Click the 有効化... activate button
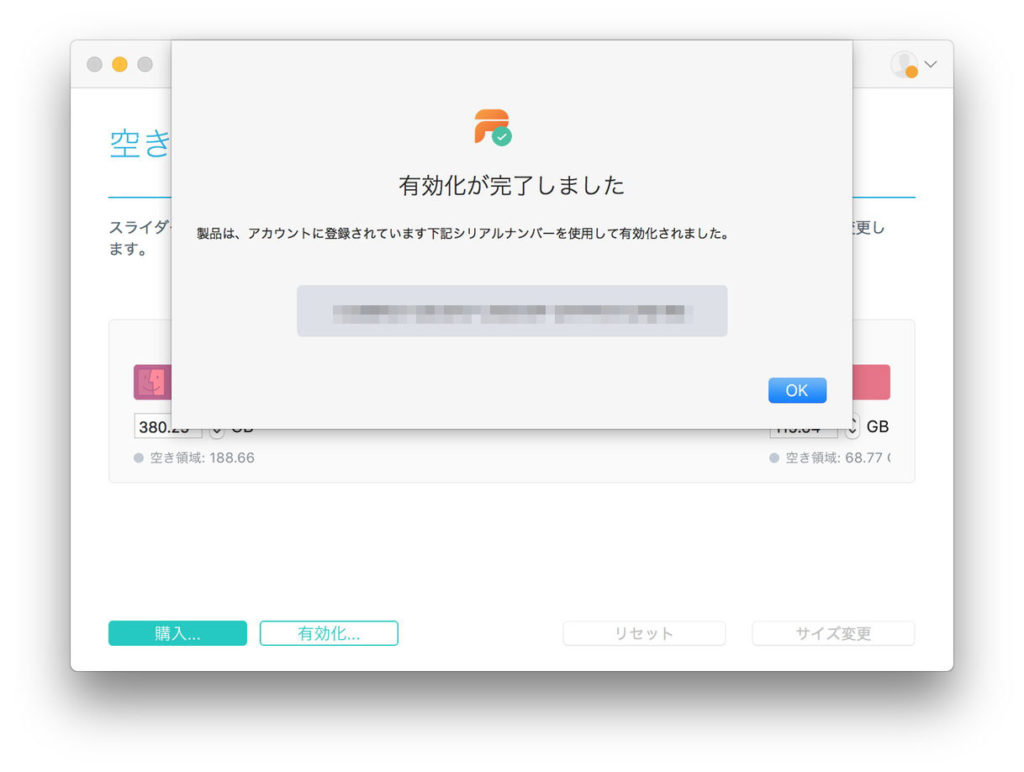This screenshot has height=772, width=1024. (x=328, y=633)
